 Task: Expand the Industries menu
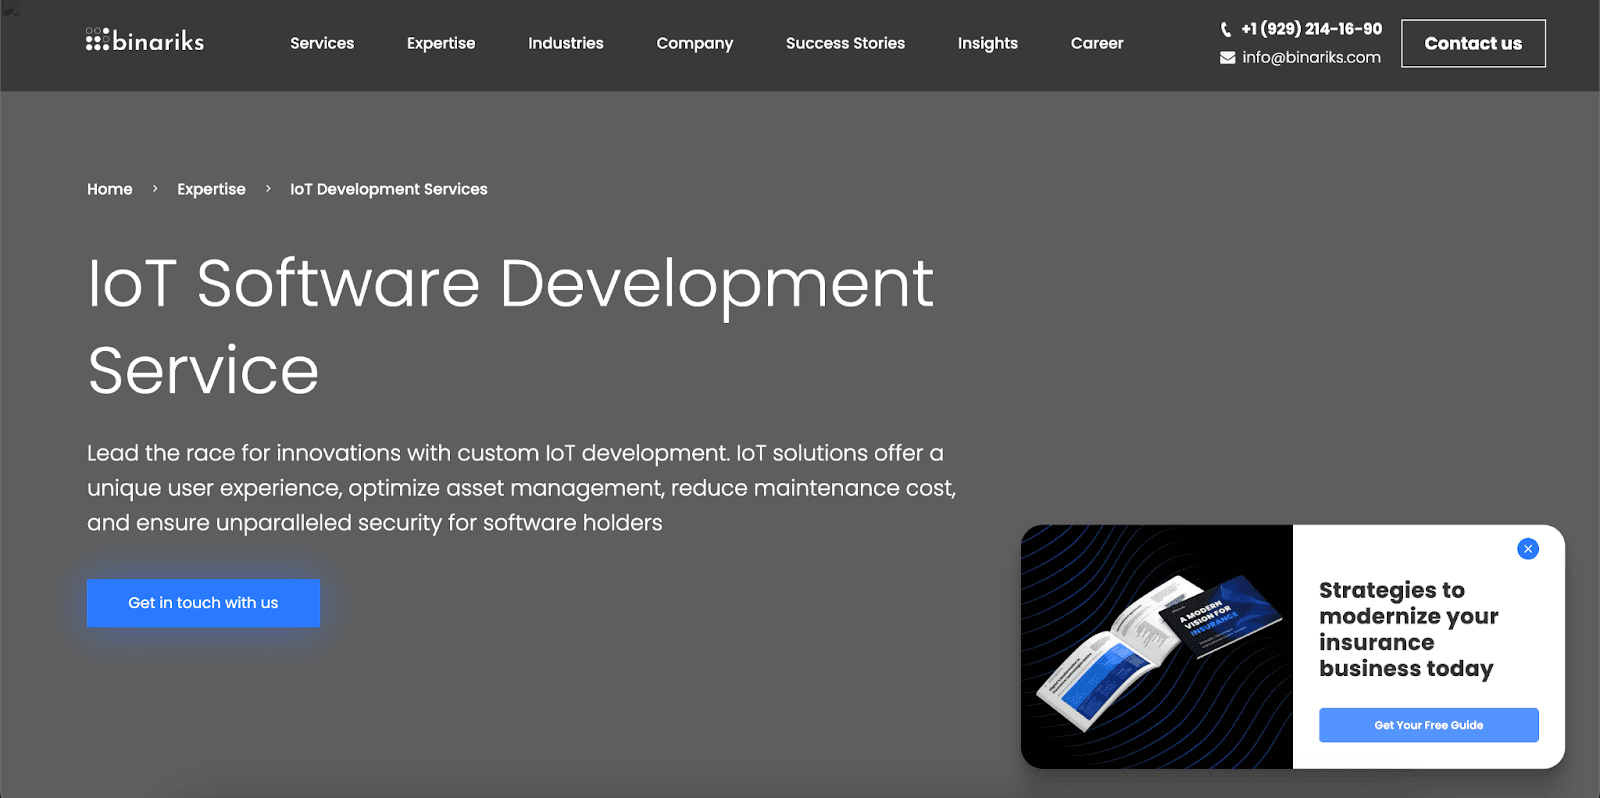click(565, 43)
